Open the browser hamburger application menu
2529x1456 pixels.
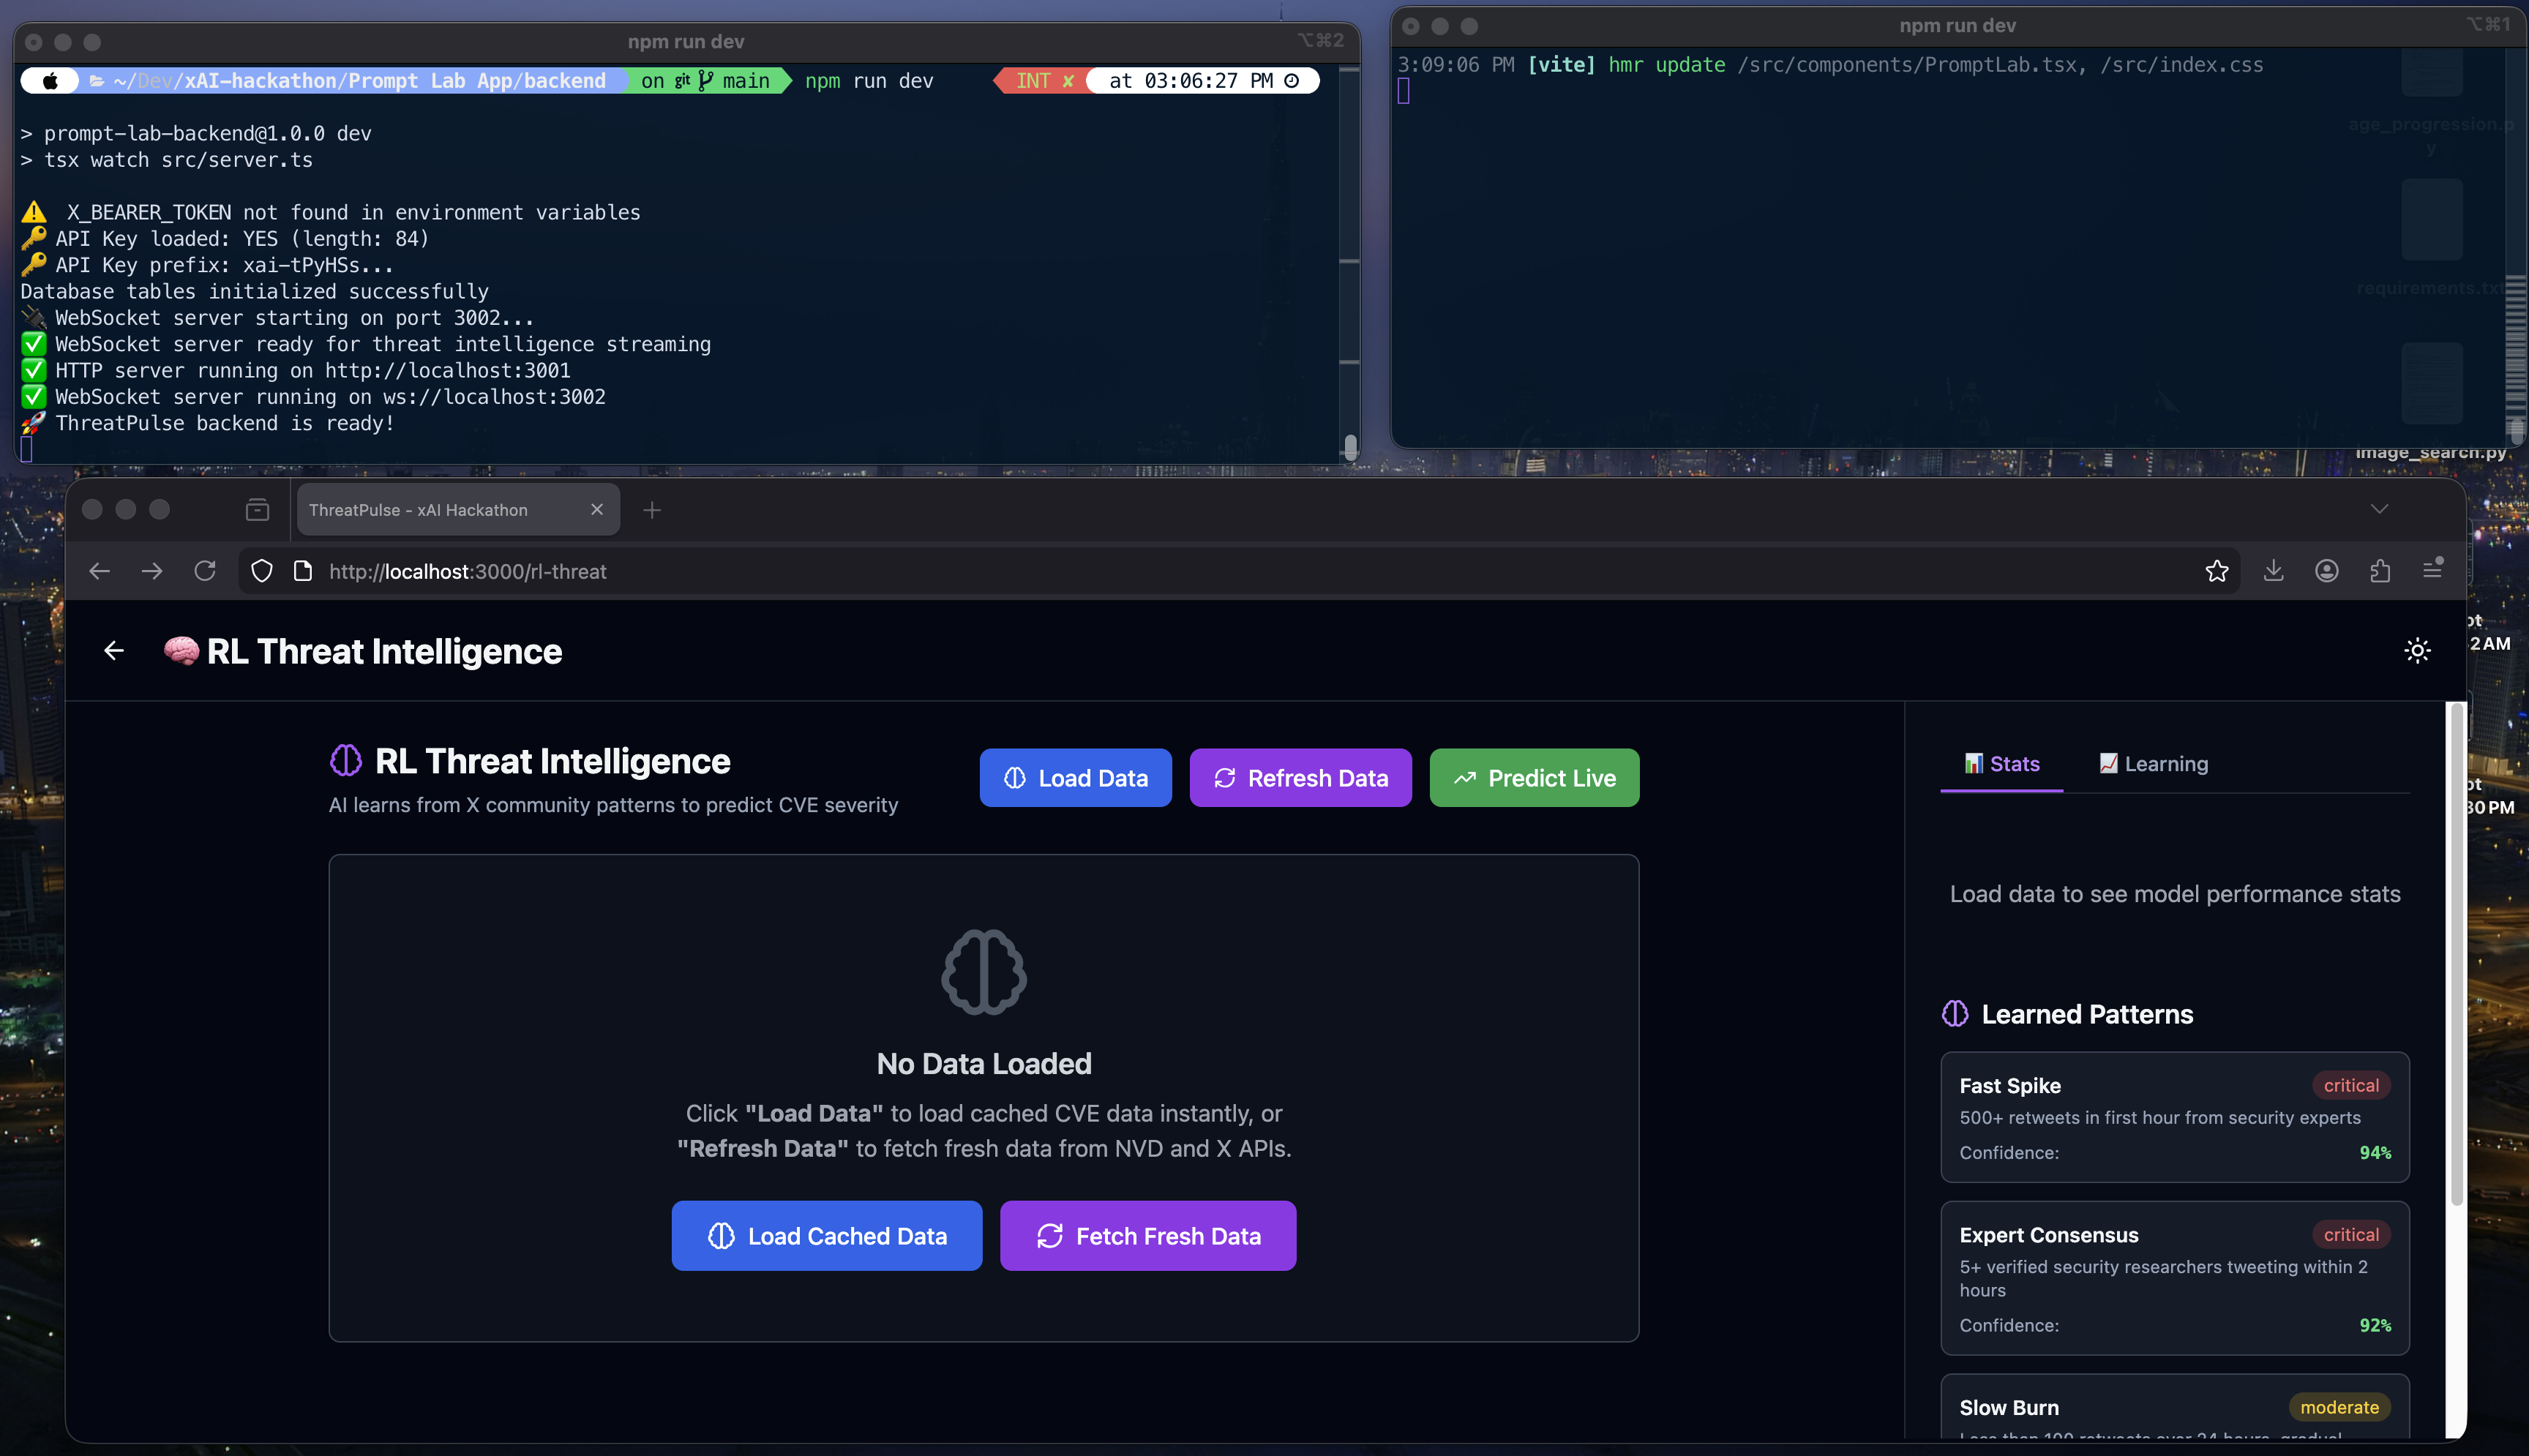click(x=2433, y=570)
